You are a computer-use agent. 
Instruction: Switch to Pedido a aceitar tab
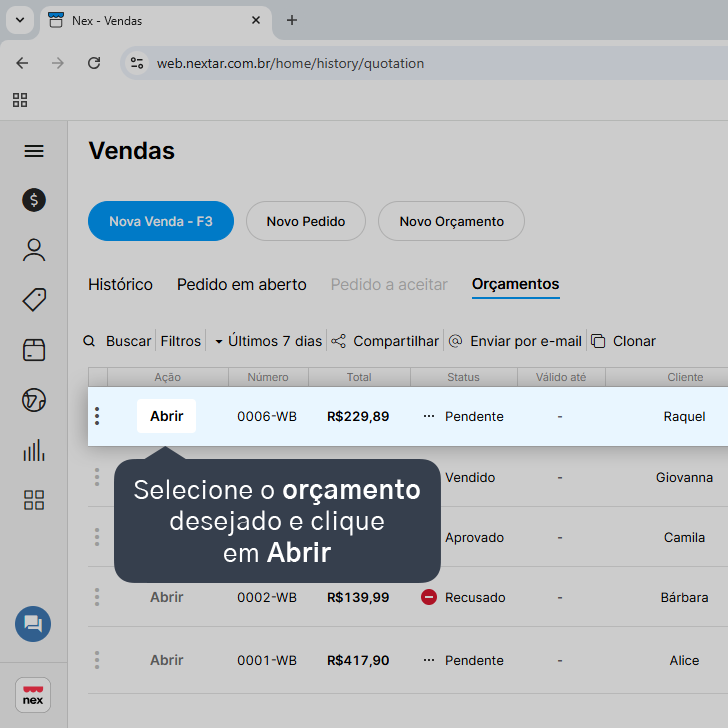click(x=389, y=284)
